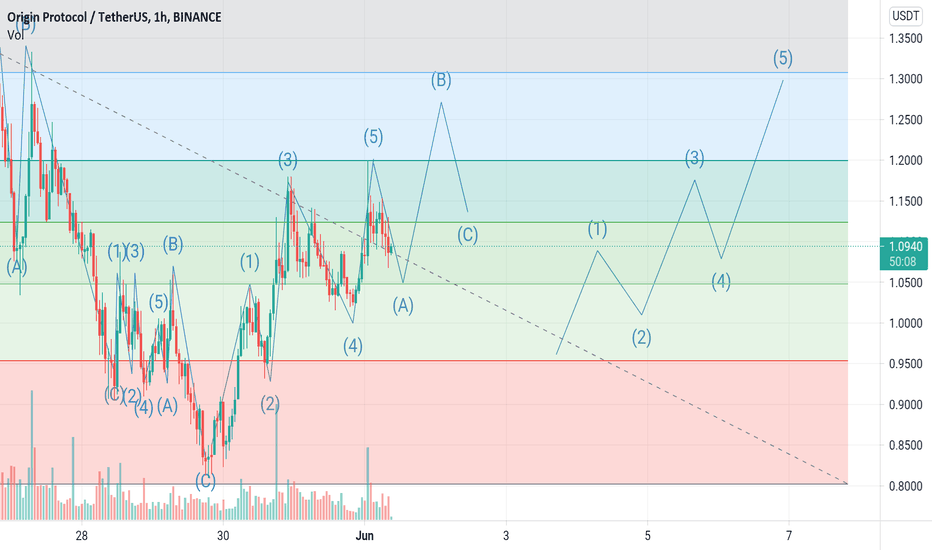Click the 0.9500 price axis label

906,364
